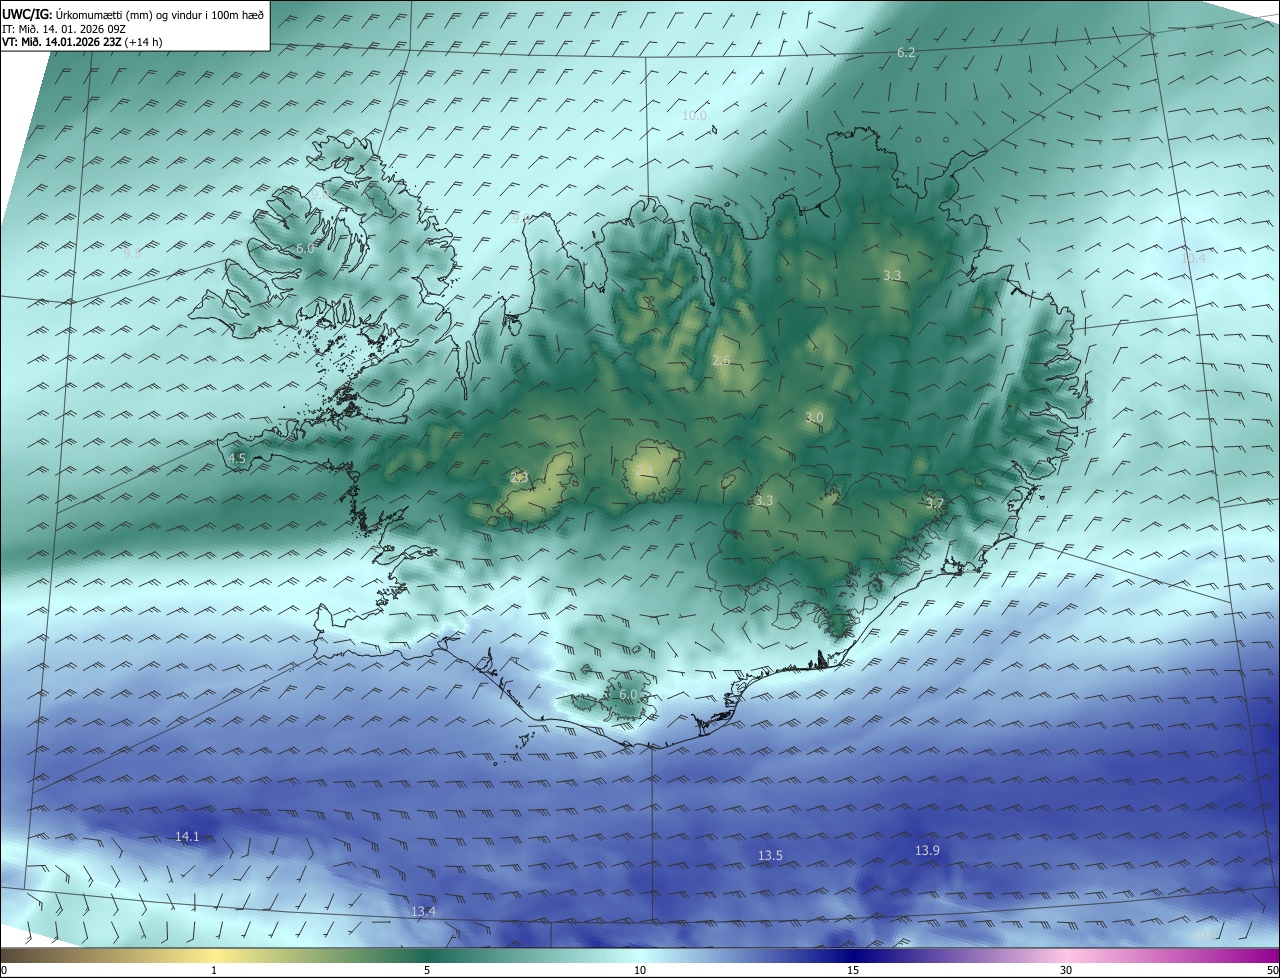
Task: Click the valid time line 'VT: Mið. 14.01.2026 23Z (+14 h)'
Action: click(82, 42)
